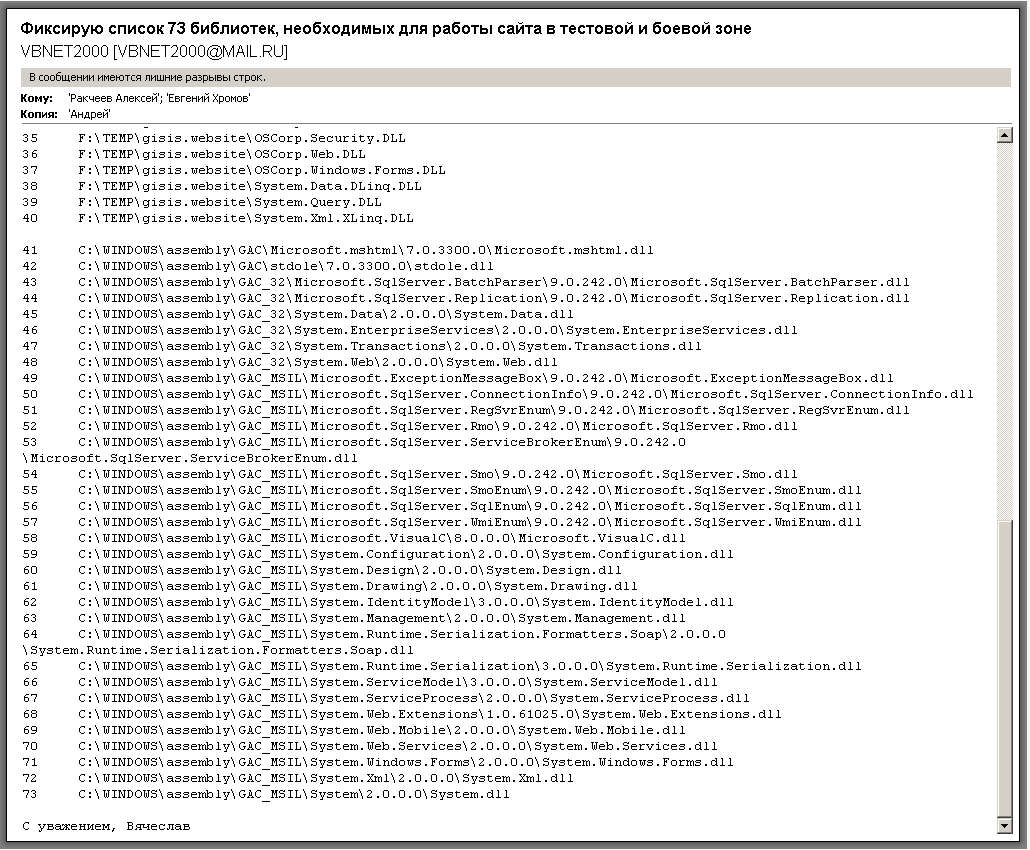Click signature 'С уважением, Вячеслав'
Viewport: 1030px width, 850px height.
click(106, 826)
